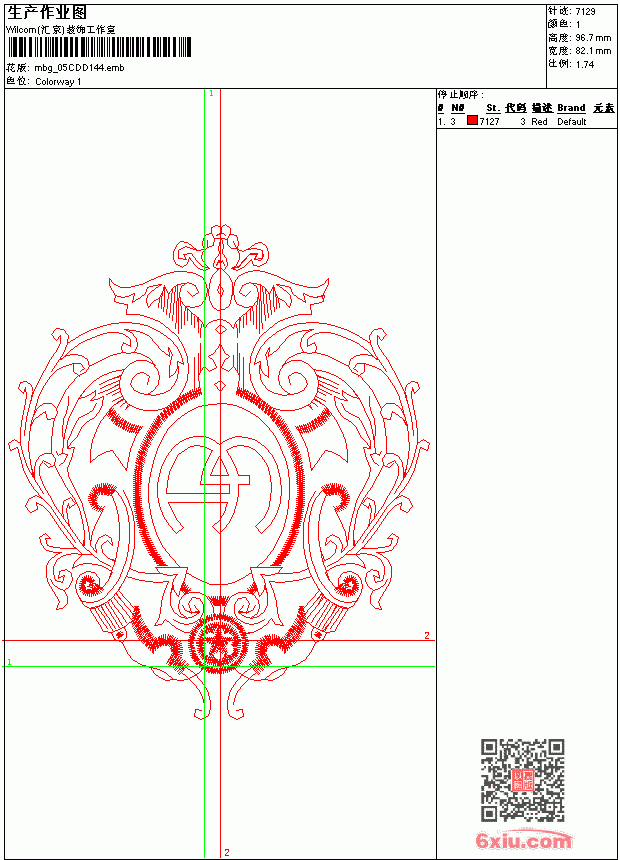Viewport: 620px width, 860px height.
Task: Click green marker 1 at top guideline
Action: point(211,93)
